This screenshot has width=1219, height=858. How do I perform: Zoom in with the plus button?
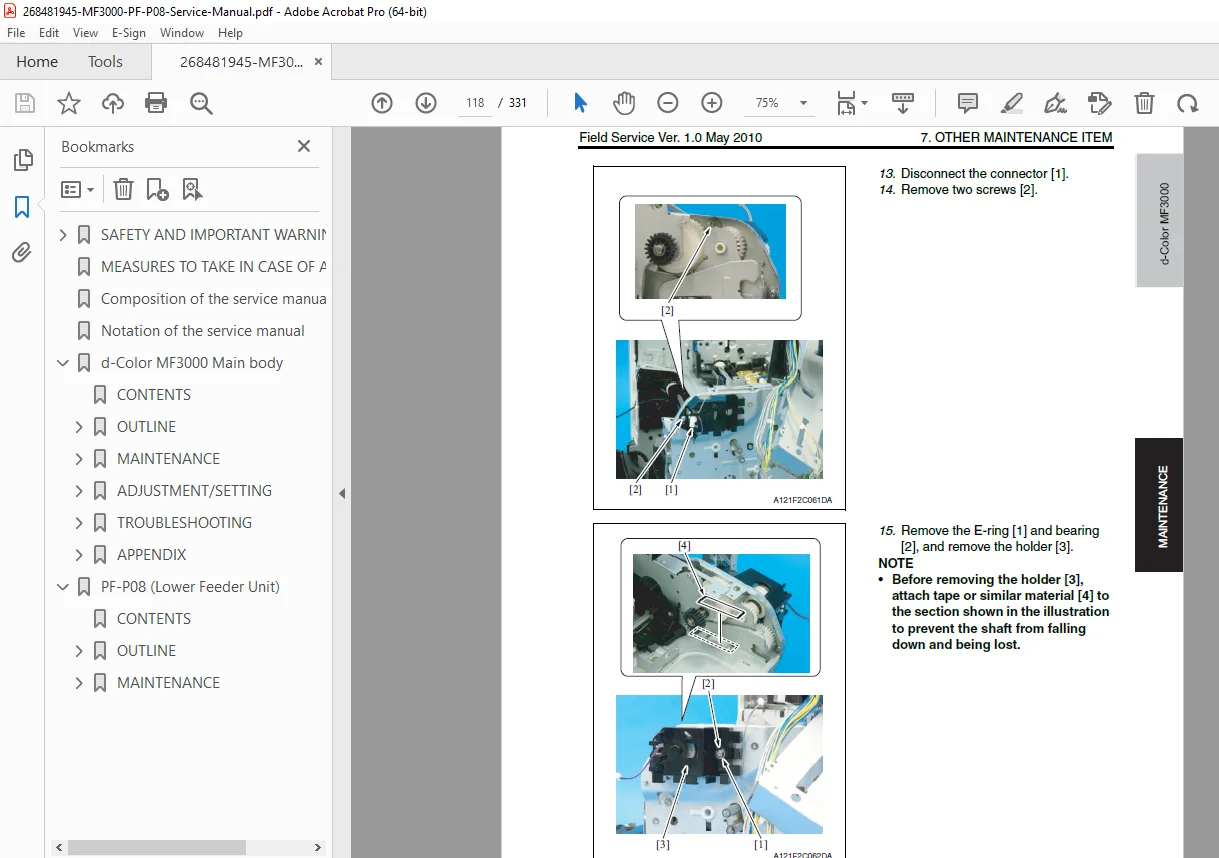[712, 103]
